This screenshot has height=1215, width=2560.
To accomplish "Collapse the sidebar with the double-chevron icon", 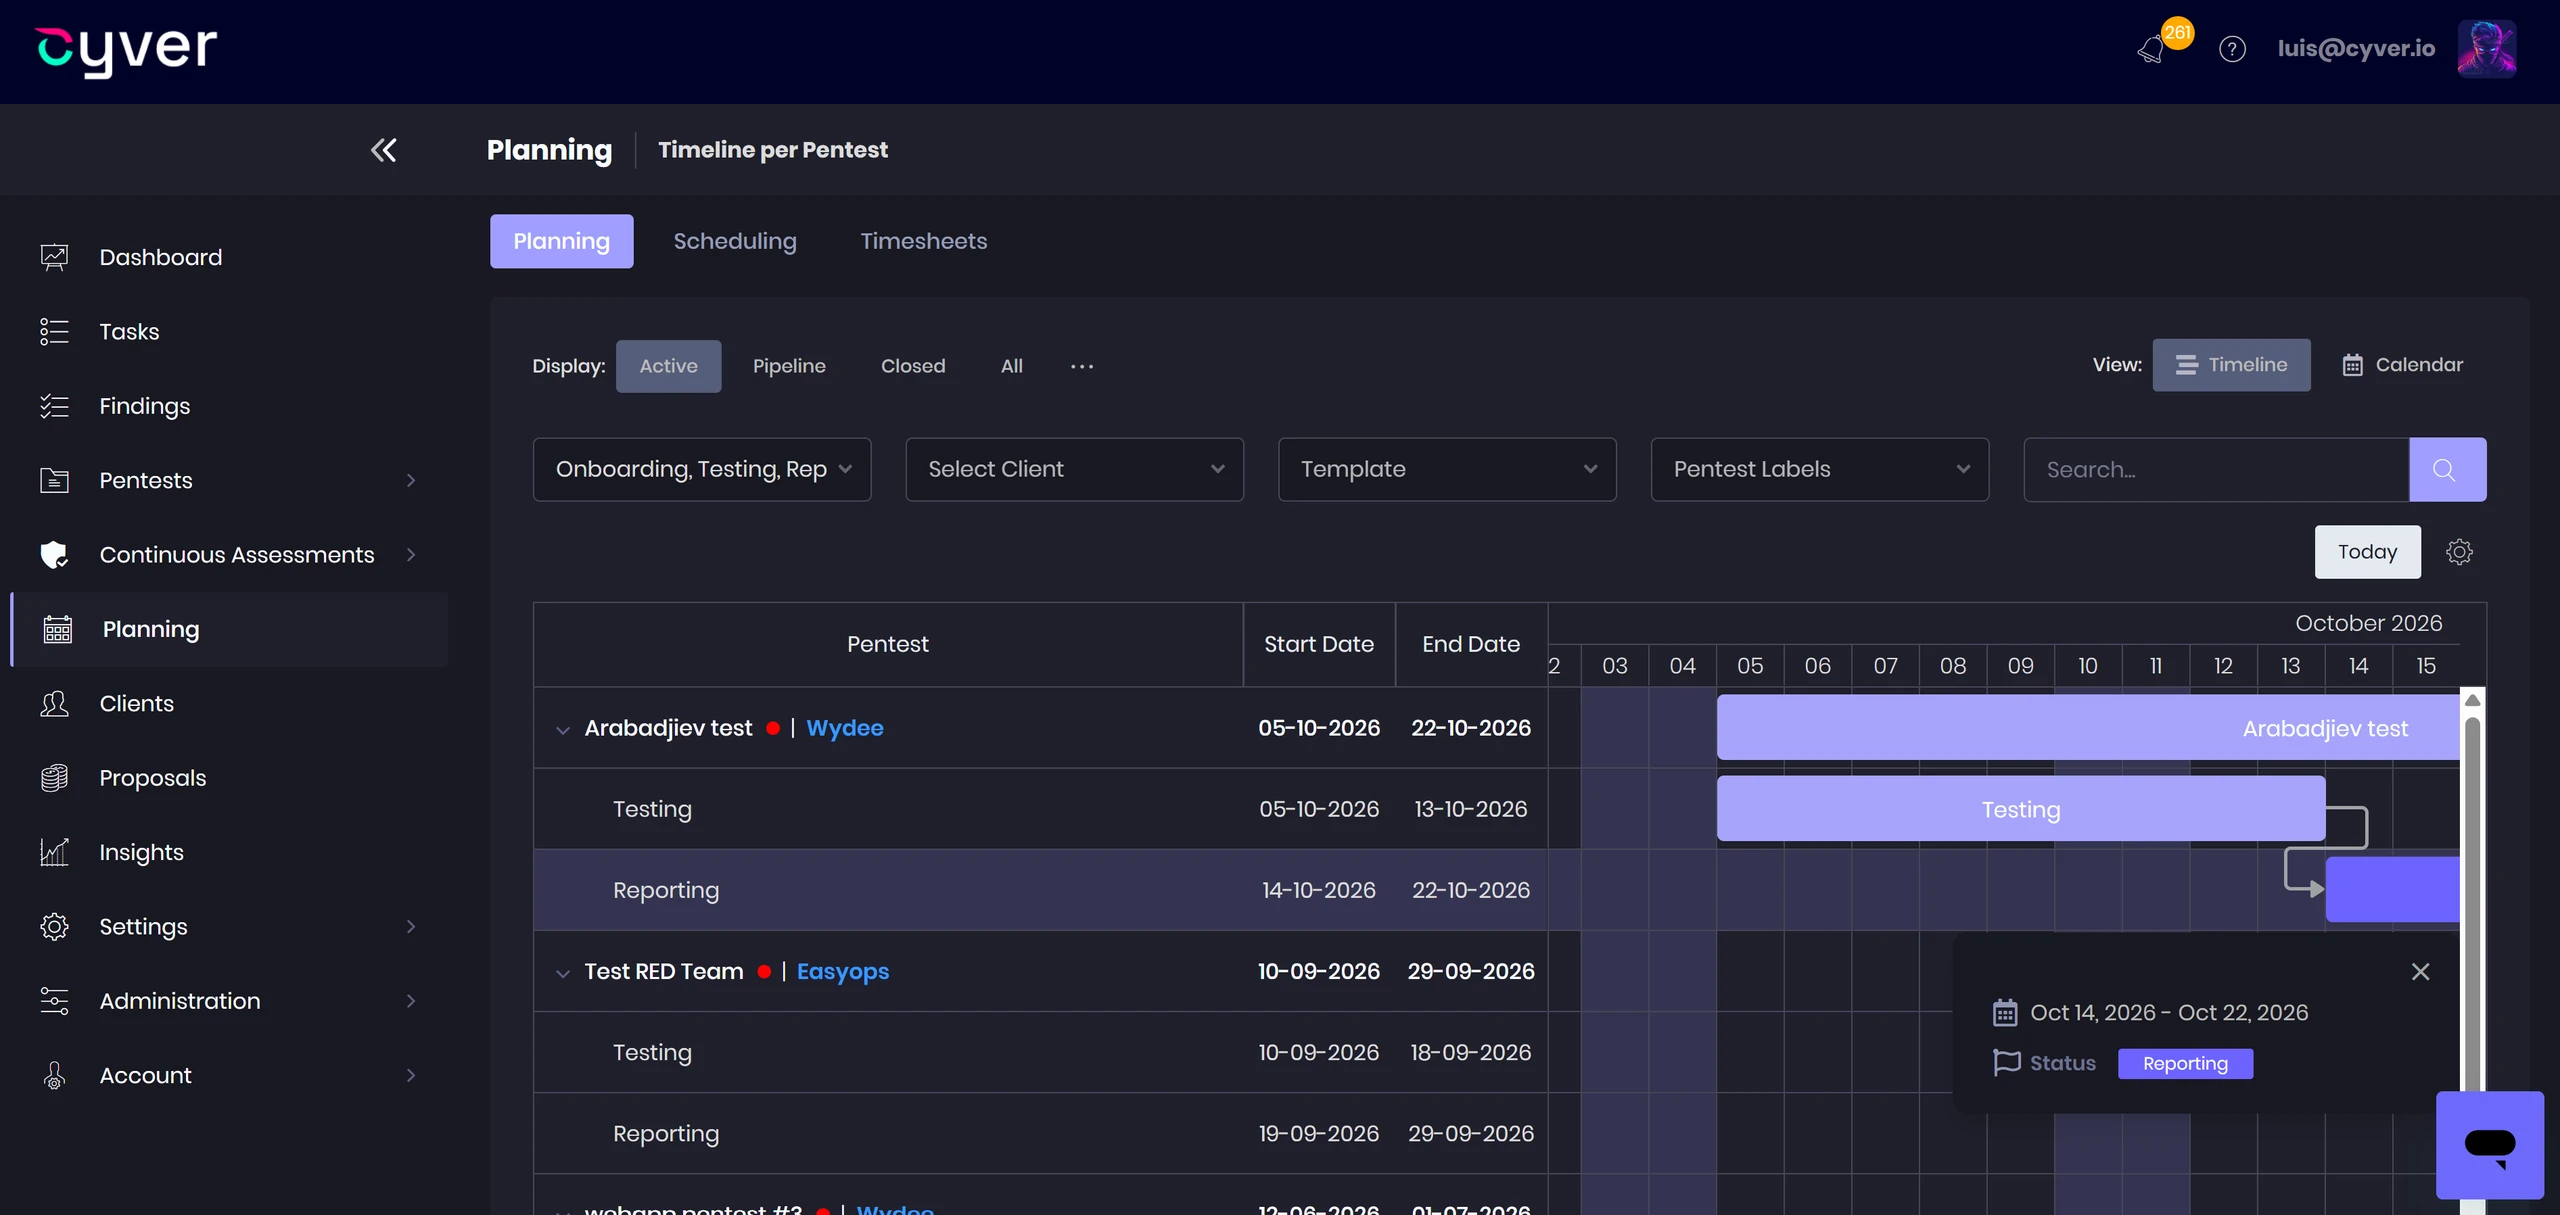I will [383, 150].
